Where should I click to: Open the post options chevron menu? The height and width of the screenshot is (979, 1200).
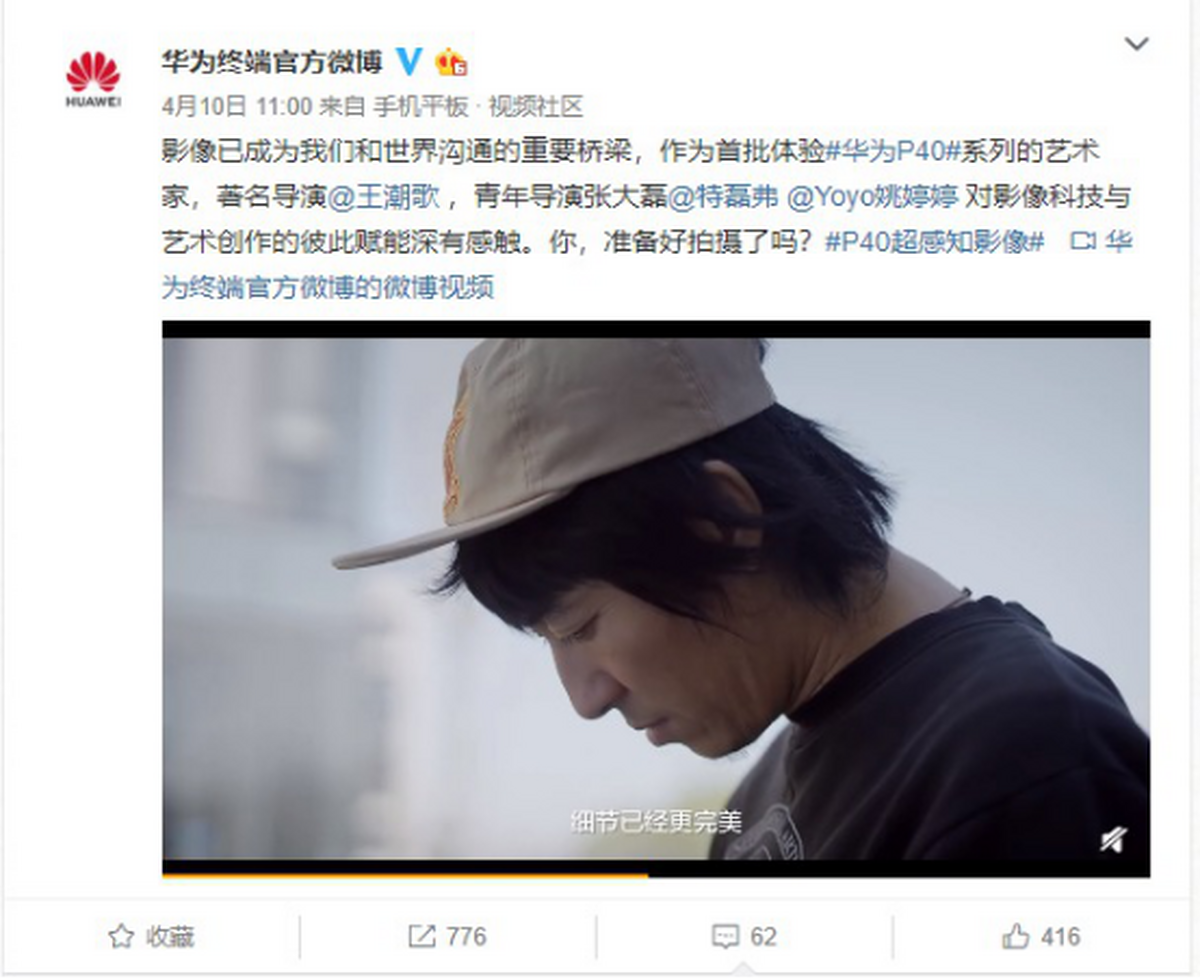tap(1136, 44)
